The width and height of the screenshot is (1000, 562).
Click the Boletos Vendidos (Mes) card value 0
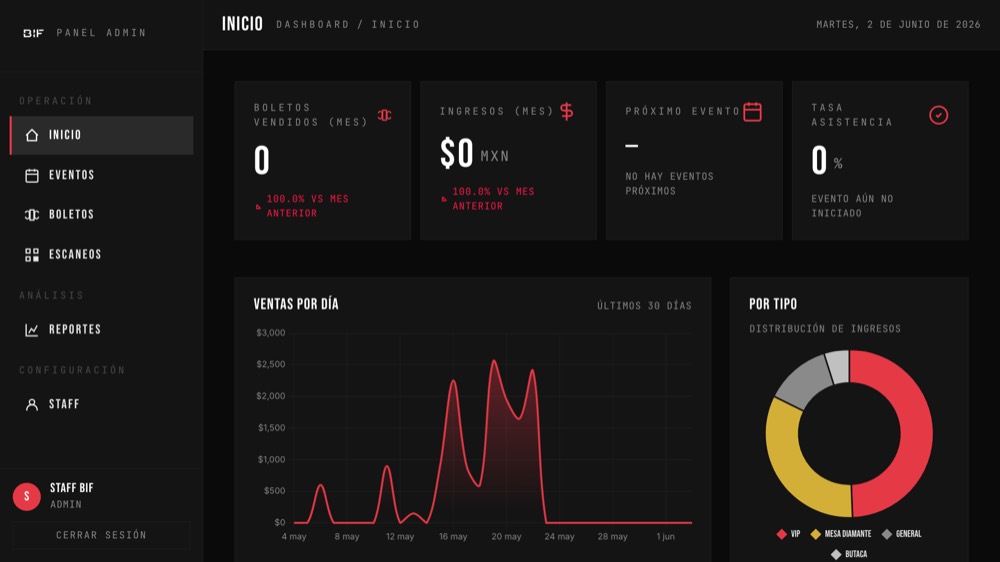261,160
